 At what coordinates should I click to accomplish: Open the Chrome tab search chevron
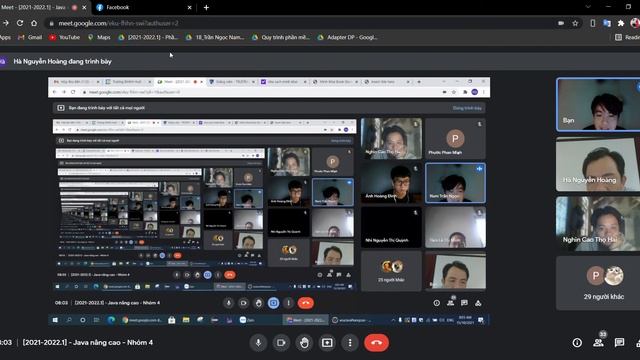[x=588, y=7]
